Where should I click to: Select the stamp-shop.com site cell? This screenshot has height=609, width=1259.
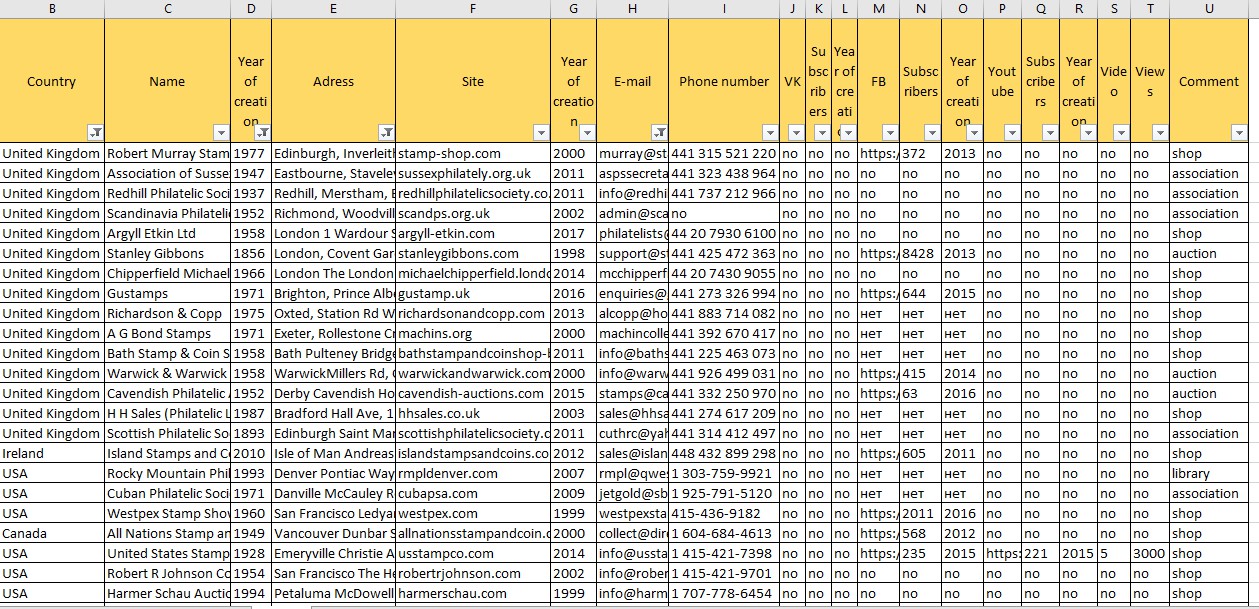coord(473,154)
